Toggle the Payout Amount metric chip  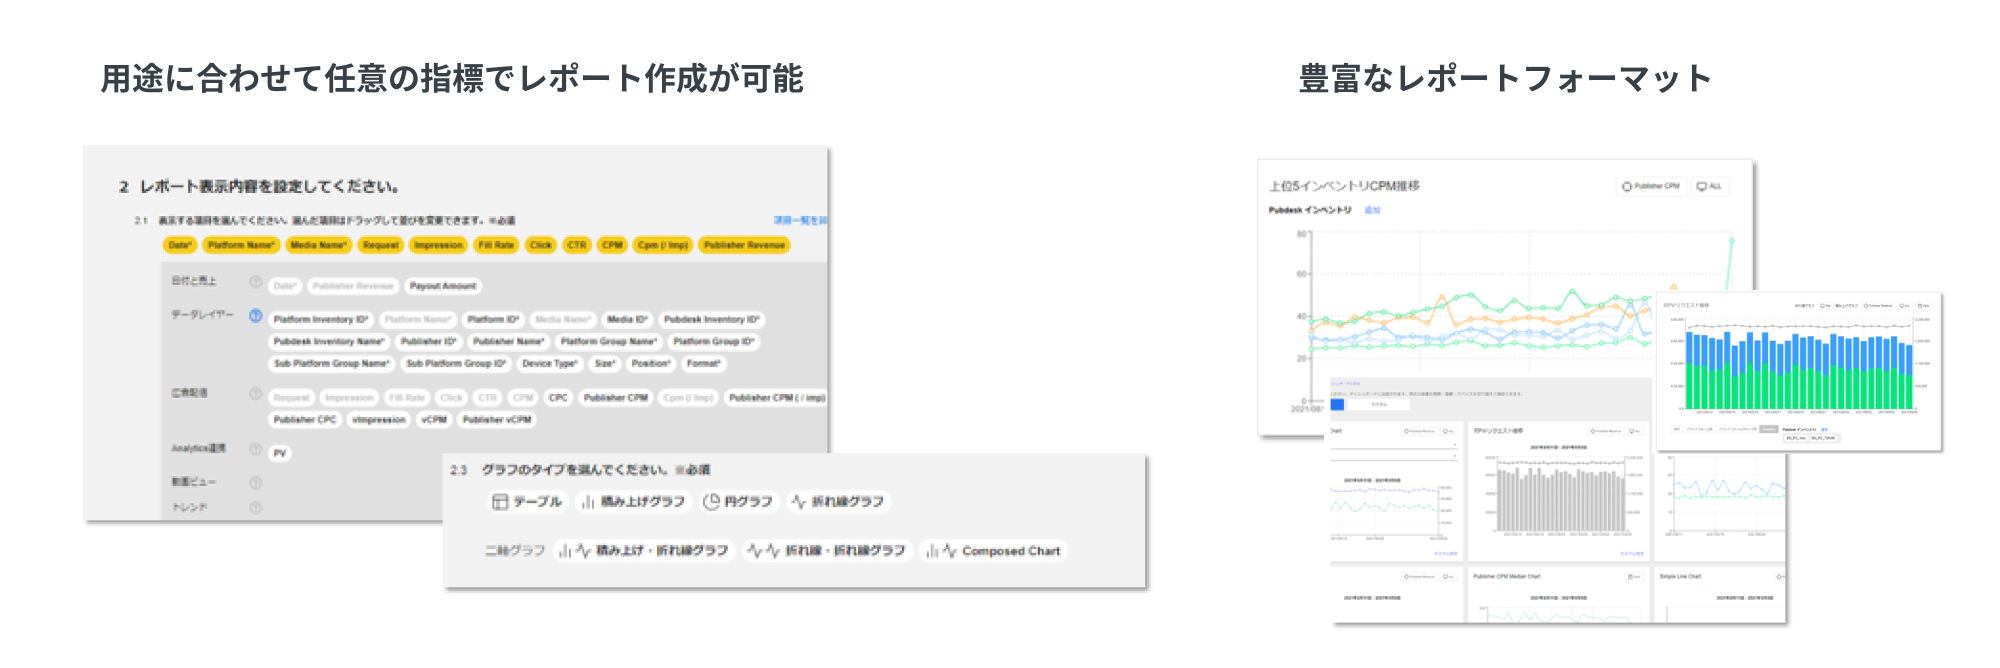tap(443, 286)
